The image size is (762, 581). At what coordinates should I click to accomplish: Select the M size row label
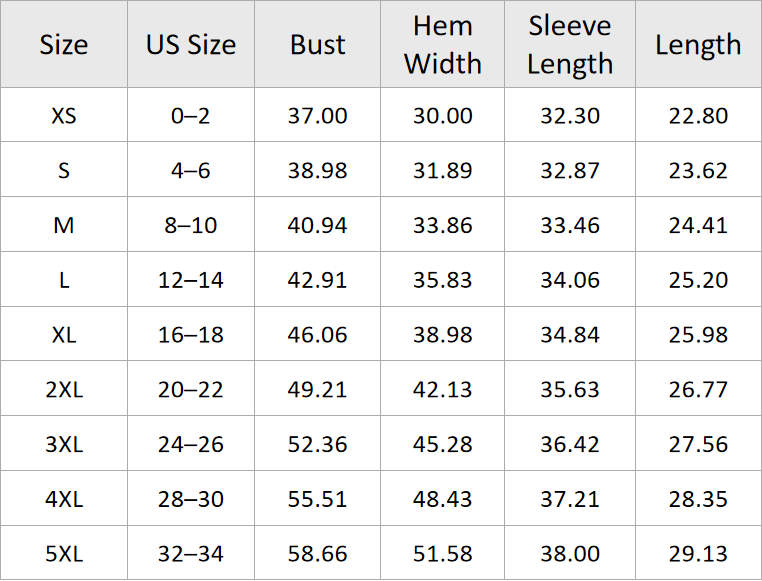click(64, 225)
